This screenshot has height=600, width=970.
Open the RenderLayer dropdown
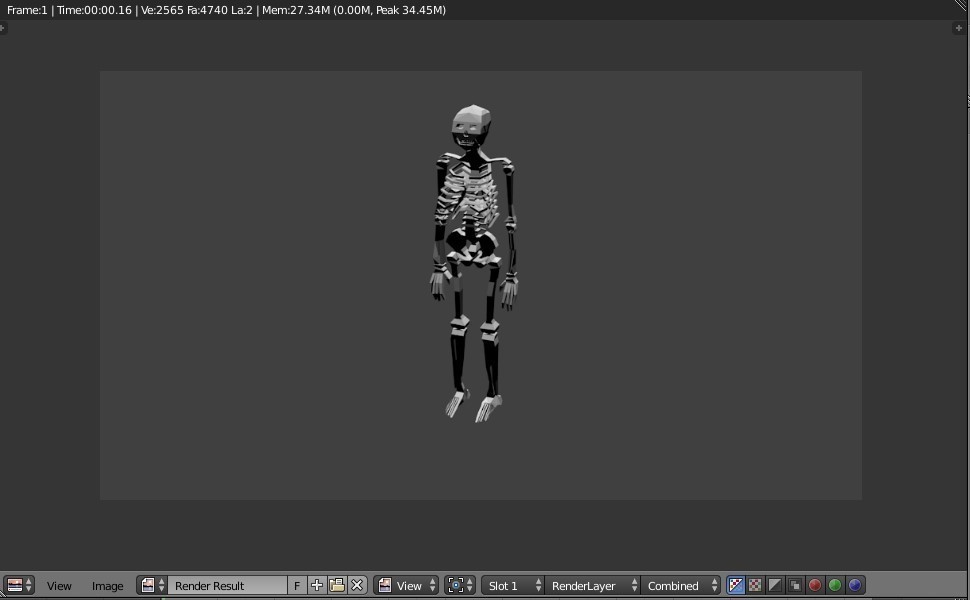590,585
